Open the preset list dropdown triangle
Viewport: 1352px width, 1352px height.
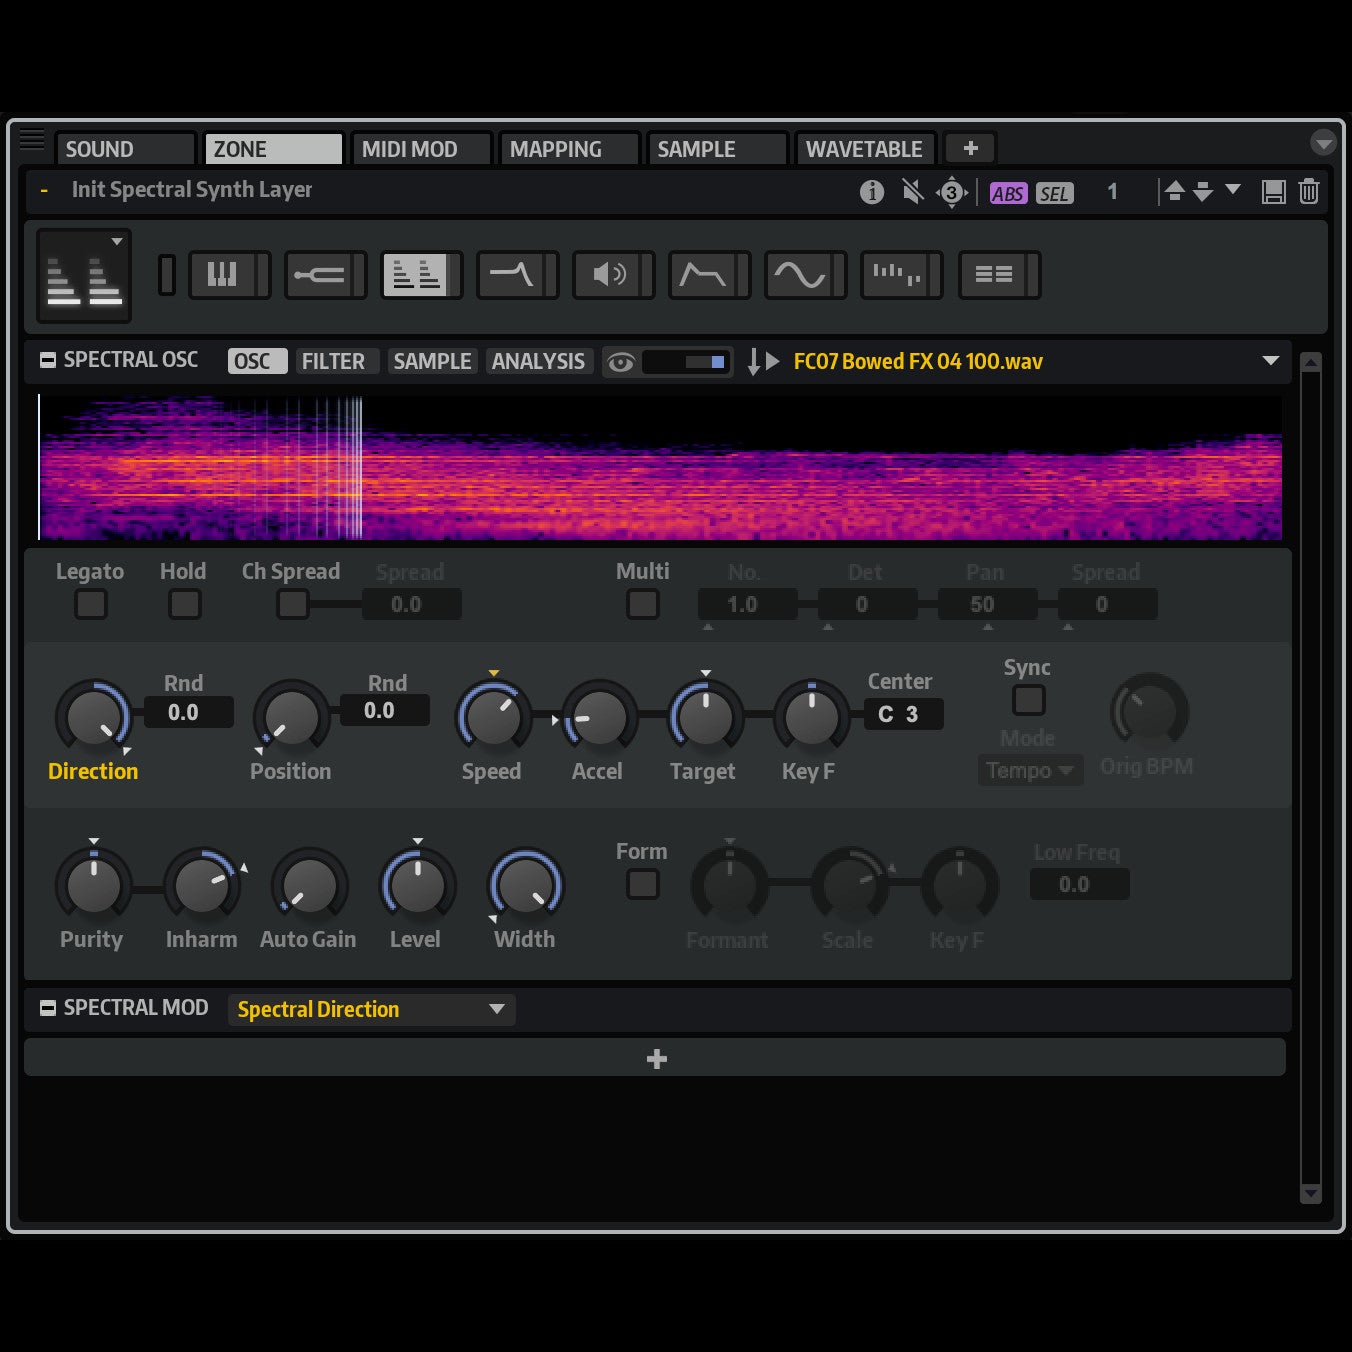click(1233, 189)
